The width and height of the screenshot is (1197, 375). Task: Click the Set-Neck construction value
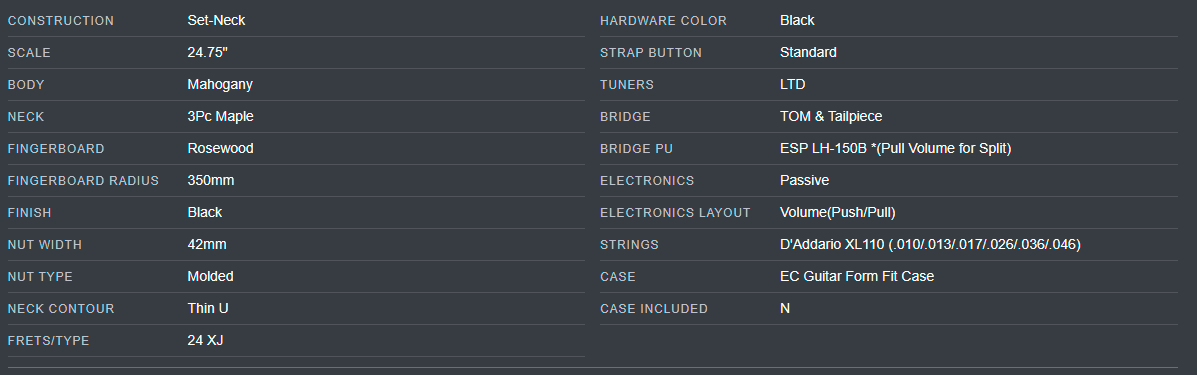(x=216, y=21)
